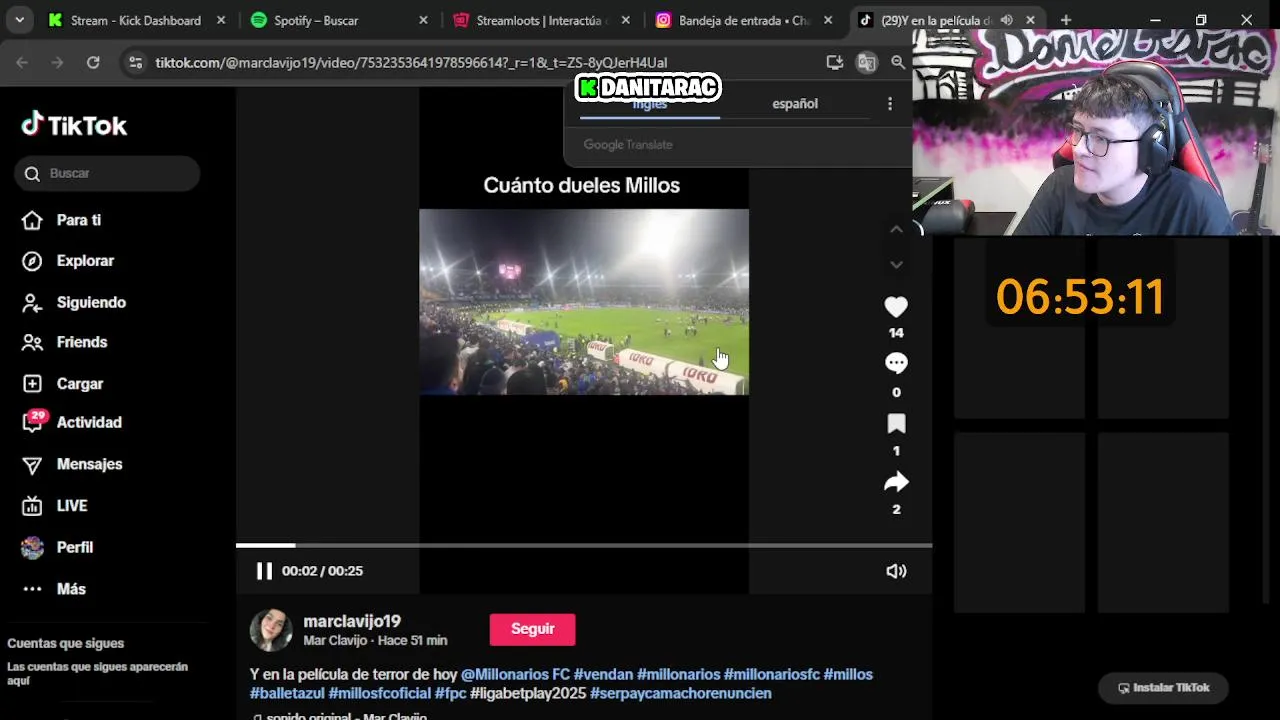The image size is (1280, 720).
Task: Open the marclavijo19 username link
Action: (x=352, y=621)
